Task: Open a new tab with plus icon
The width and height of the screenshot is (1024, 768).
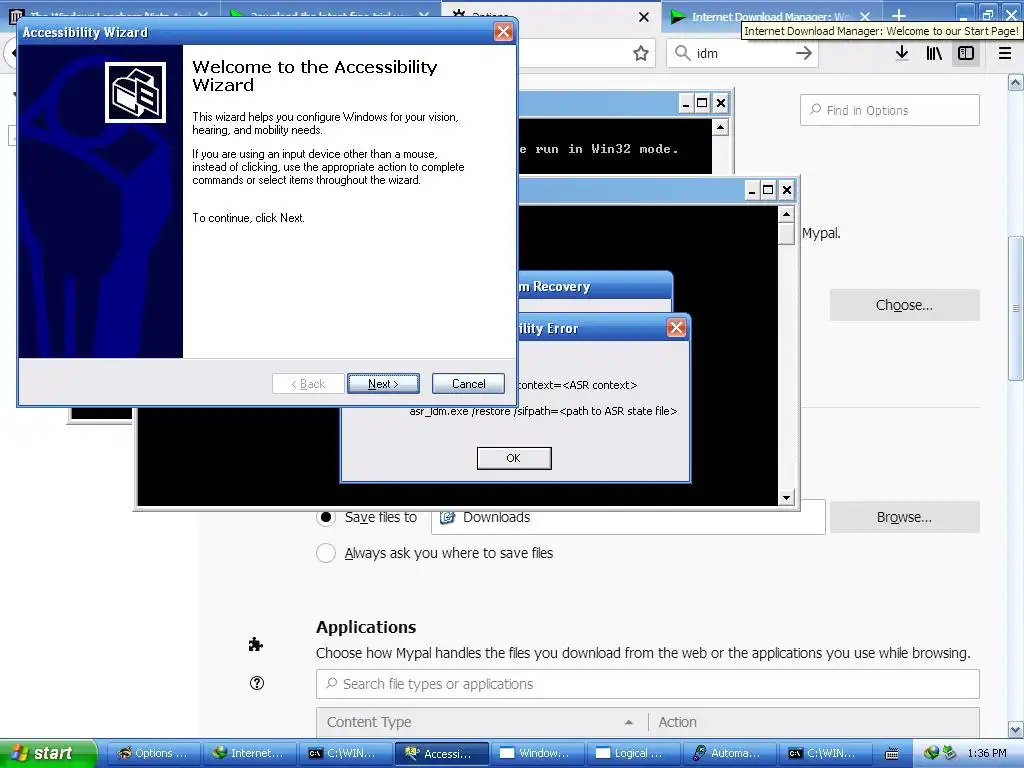Action: coord(899,16)
